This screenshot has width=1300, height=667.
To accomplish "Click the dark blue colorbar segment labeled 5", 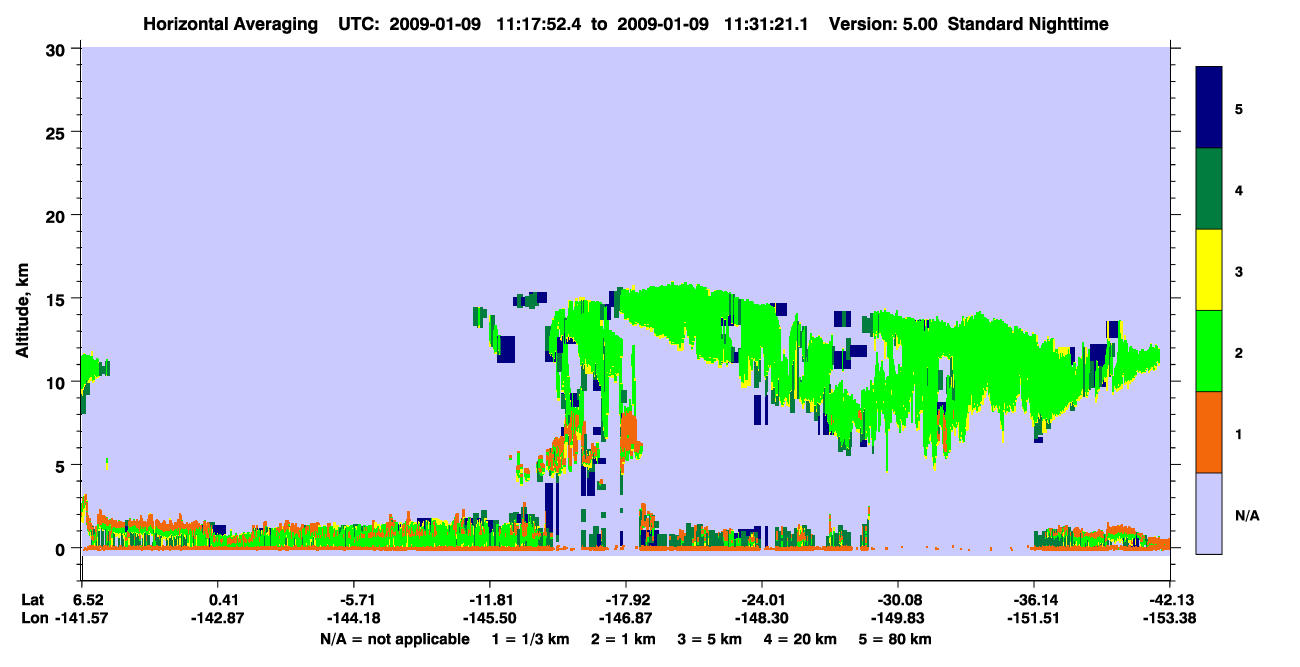I will (1209, 107).
